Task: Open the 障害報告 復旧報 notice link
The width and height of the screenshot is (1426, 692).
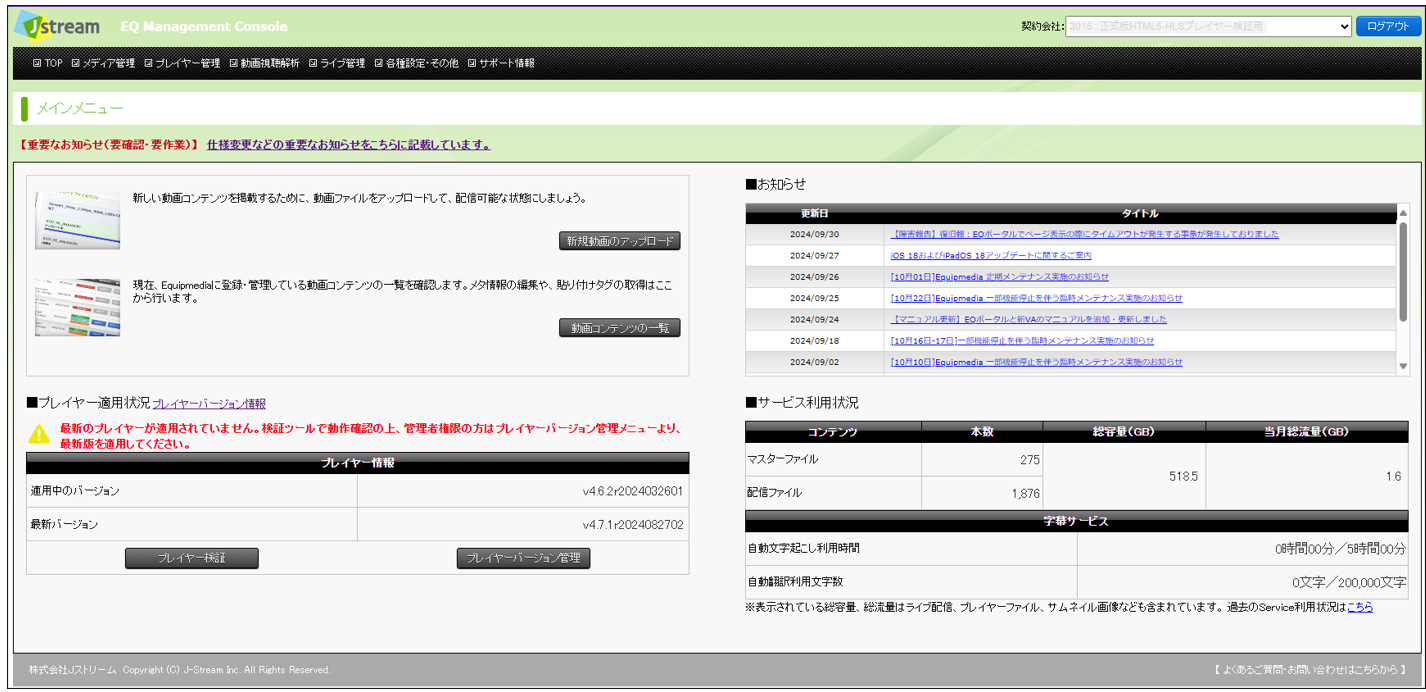Action: 1084,234
